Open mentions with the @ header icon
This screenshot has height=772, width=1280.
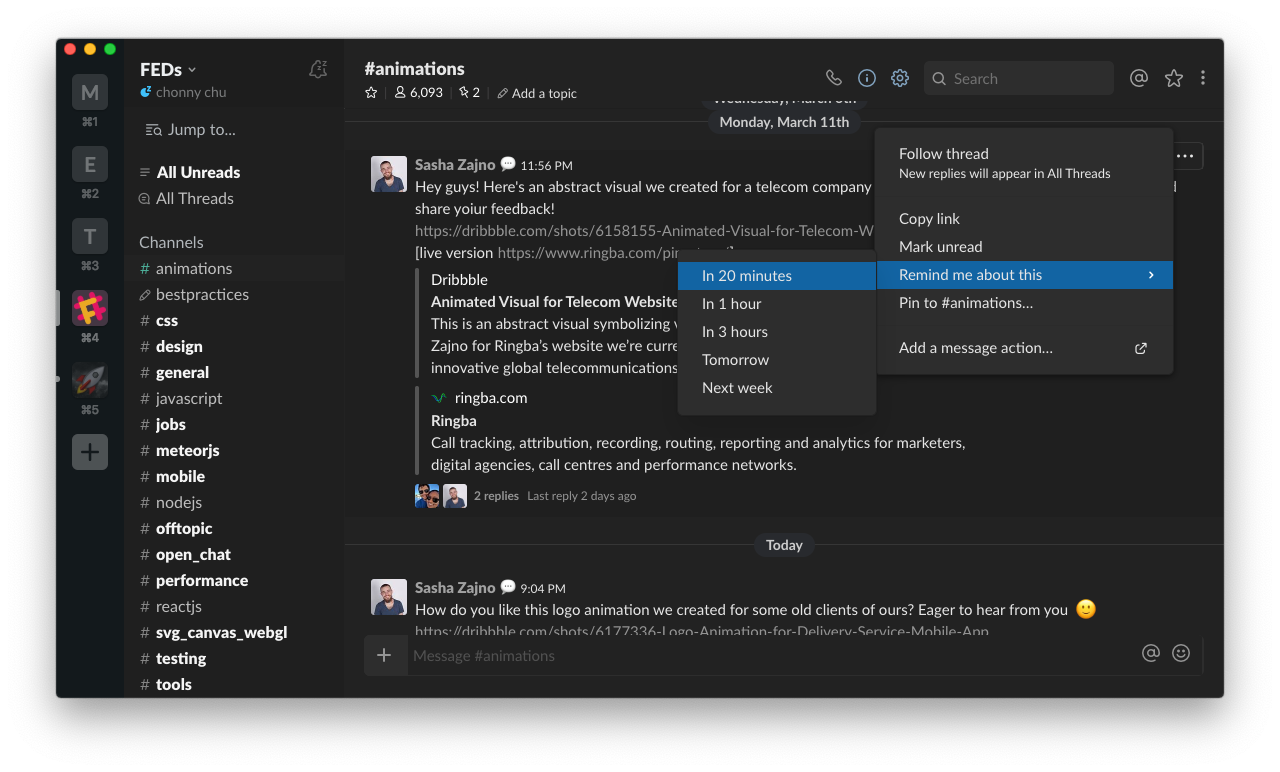(1138, 78)
